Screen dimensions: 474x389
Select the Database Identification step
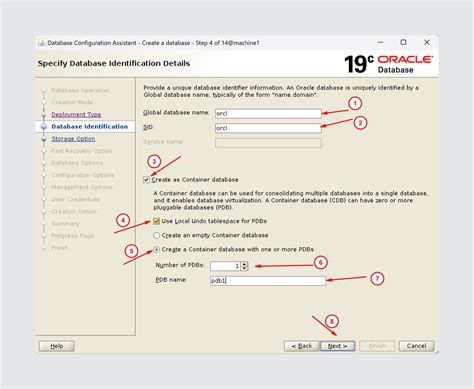90,126
